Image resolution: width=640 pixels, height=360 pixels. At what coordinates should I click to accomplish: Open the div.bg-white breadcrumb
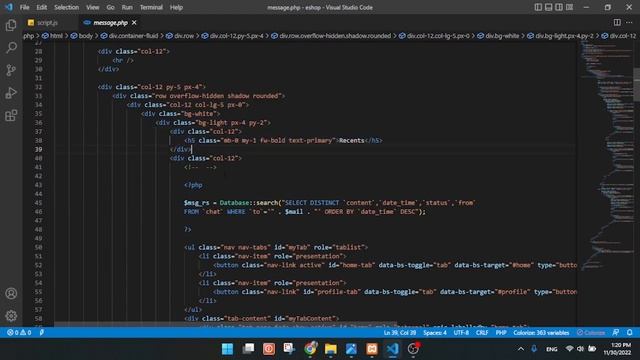pyautogui.click(x=502, y=36)
